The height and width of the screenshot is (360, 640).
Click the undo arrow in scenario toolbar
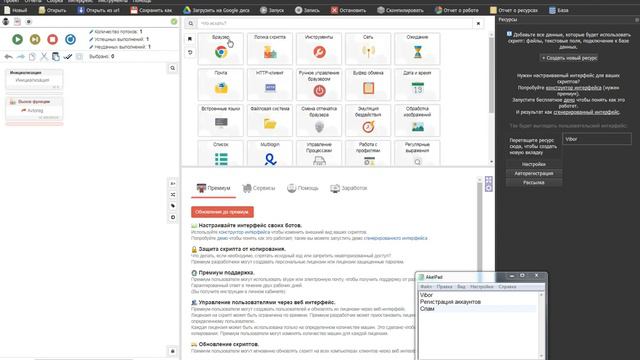pos(8,56)
